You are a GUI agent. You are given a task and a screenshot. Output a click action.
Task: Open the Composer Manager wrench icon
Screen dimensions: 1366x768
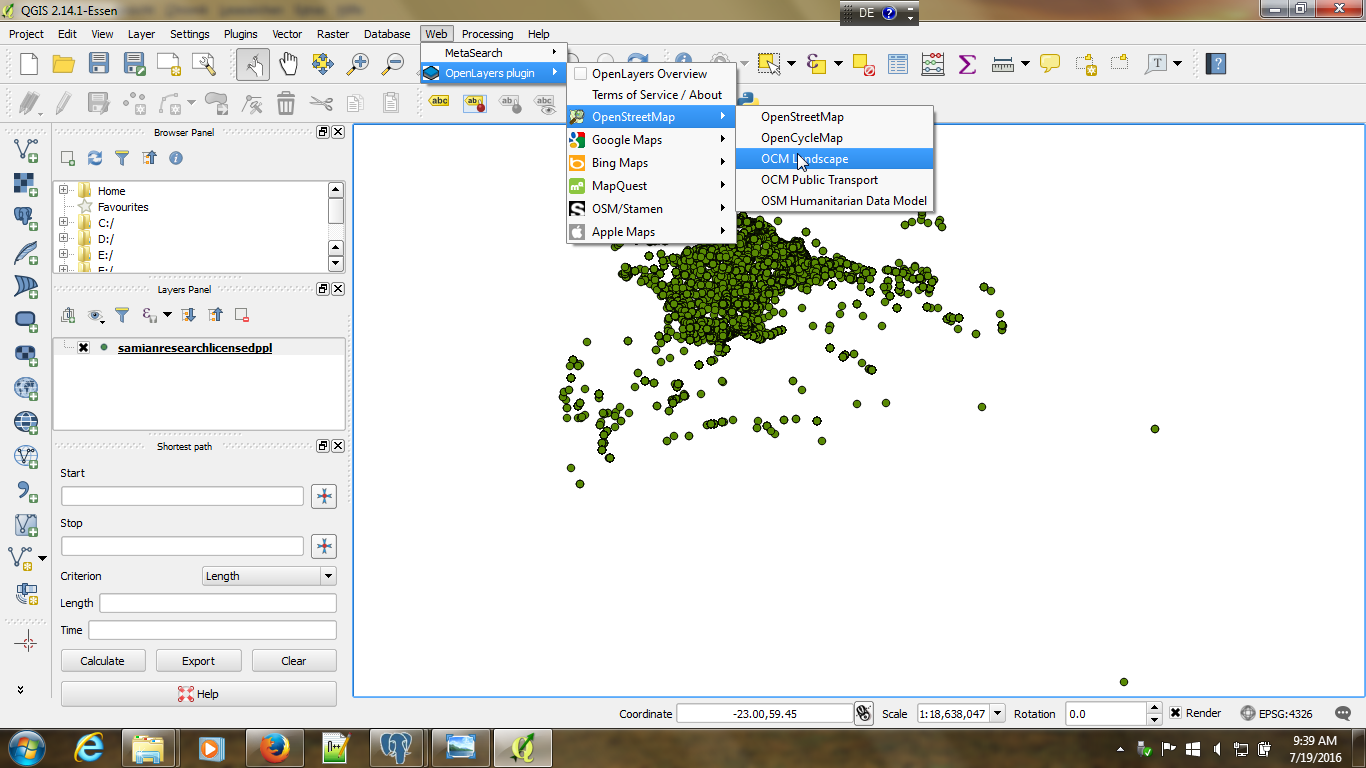[203, 64]
